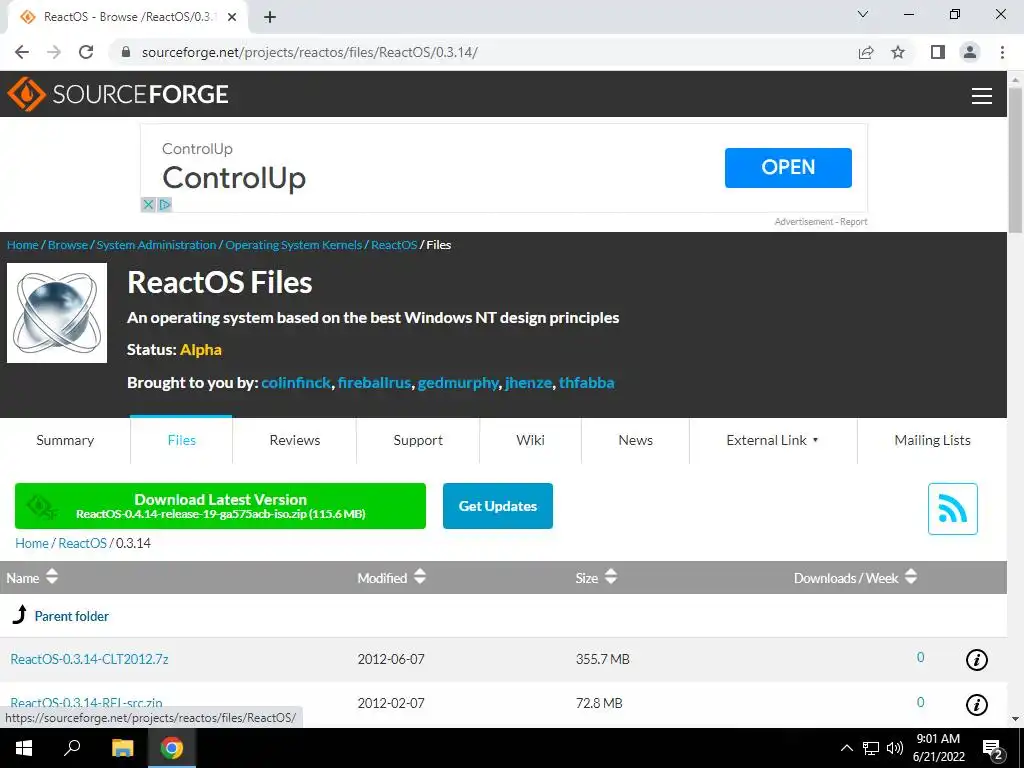Open the taskbar clock and date

[x=938, y=748]
